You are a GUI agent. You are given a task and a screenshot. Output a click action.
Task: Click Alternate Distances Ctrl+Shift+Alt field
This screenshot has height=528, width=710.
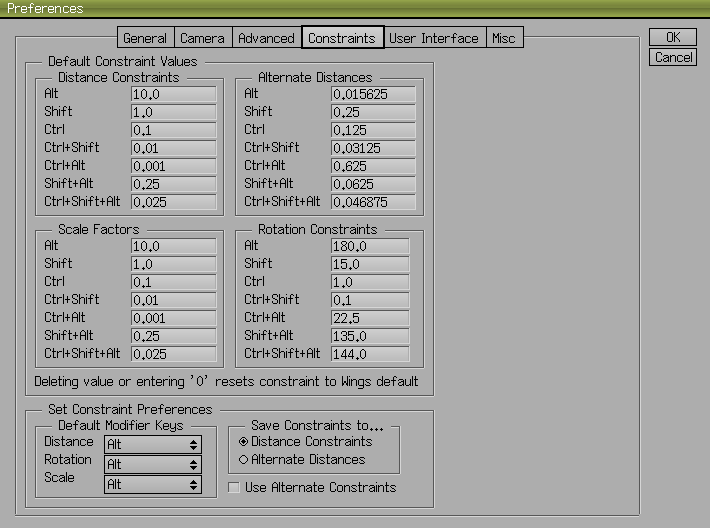tap(373, 202)
